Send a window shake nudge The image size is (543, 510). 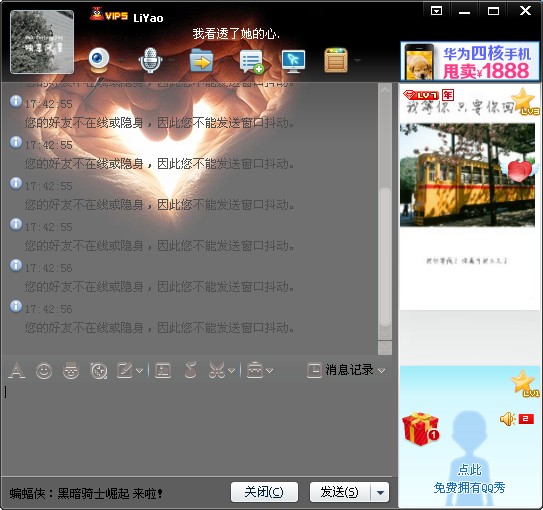point(99,371)
